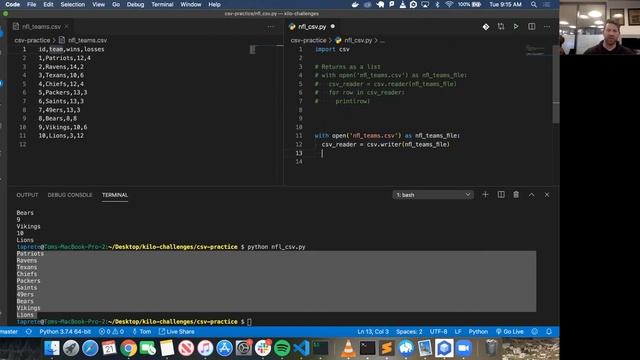Select the nfl_teams.csv editor tab

pos(41,27)
